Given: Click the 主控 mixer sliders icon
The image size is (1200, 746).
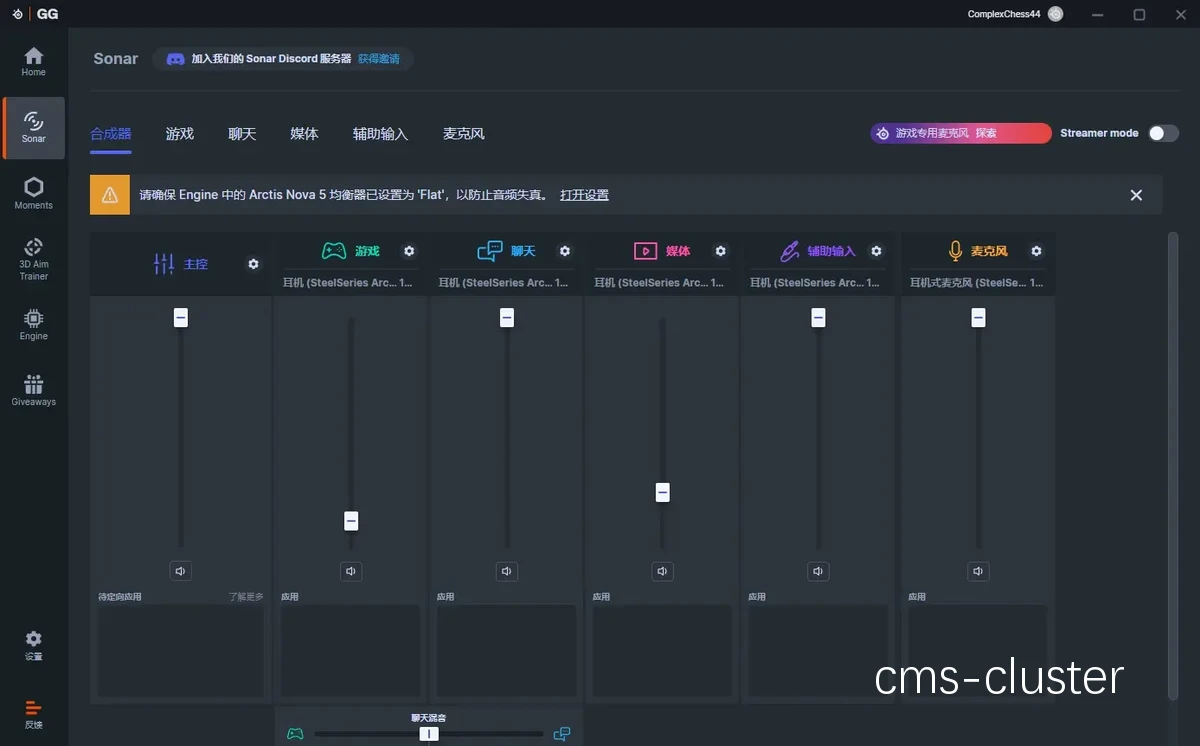Looking at the screenshot, I should pyautogui.click(x=164, y=264).
